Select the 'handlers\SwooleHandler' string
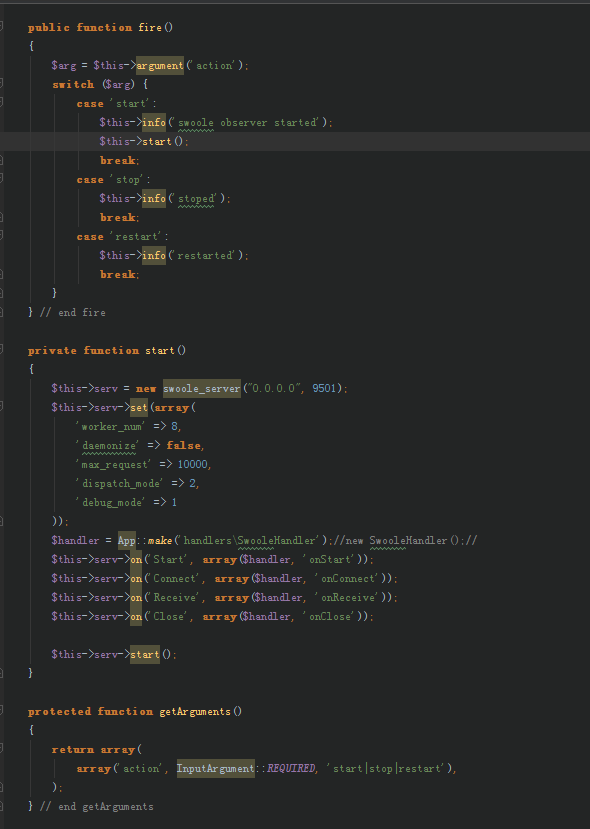Viewport: 590px width, 829px height. pos(250,541)
